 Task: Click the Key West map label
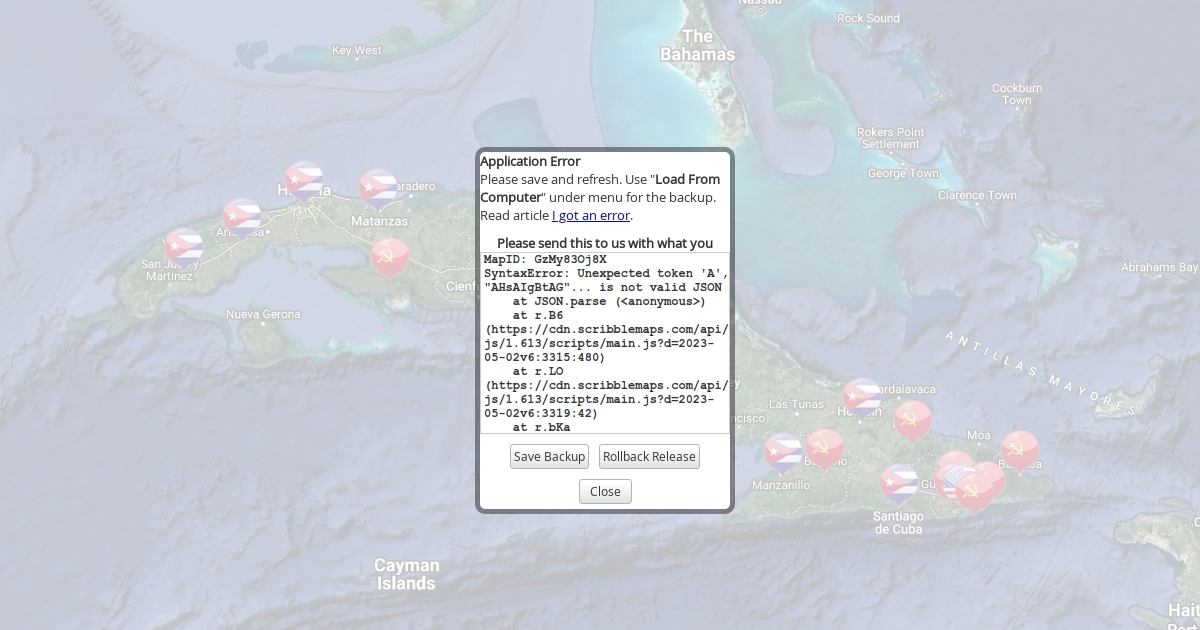356,50
